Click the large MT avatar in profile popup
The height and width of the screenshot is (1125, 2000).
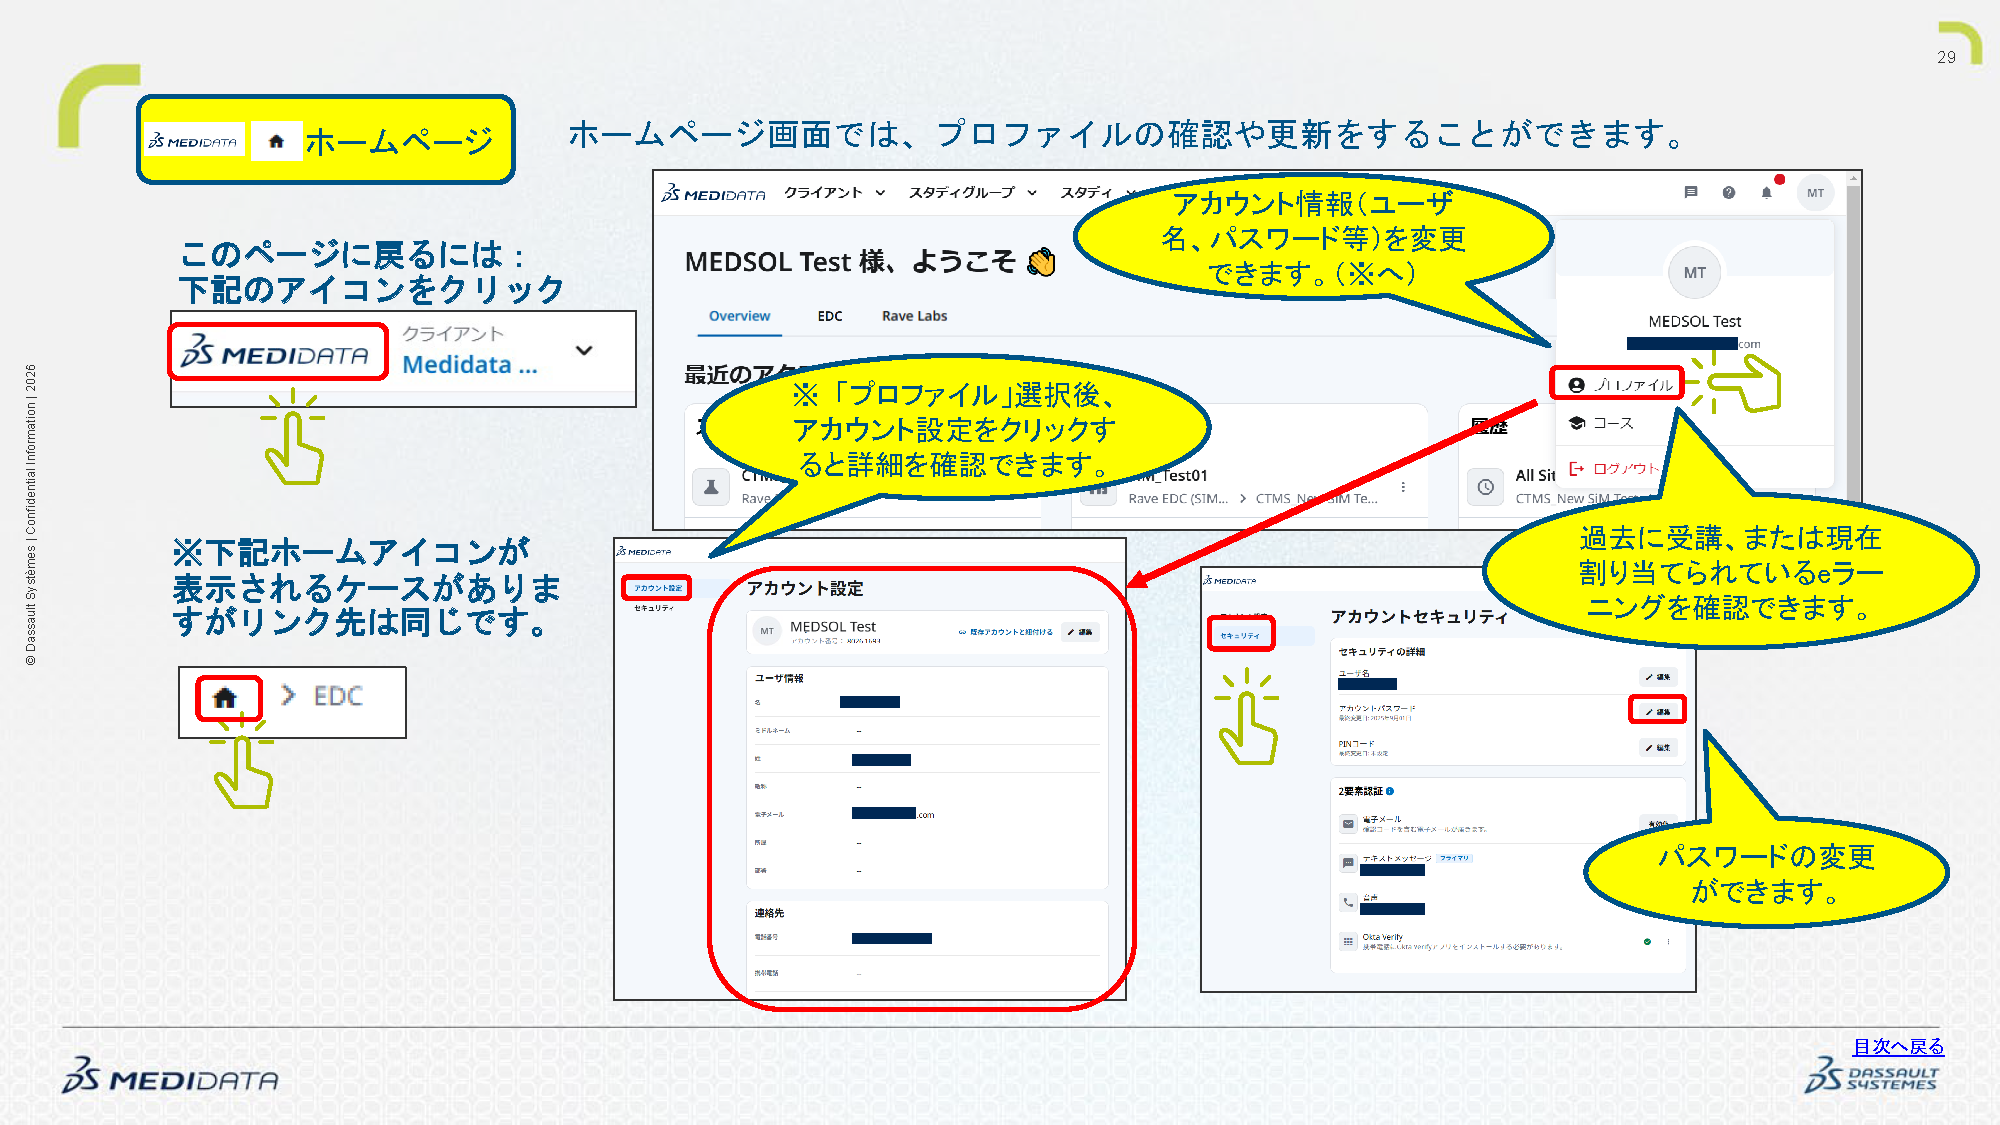coord(1695,272)
